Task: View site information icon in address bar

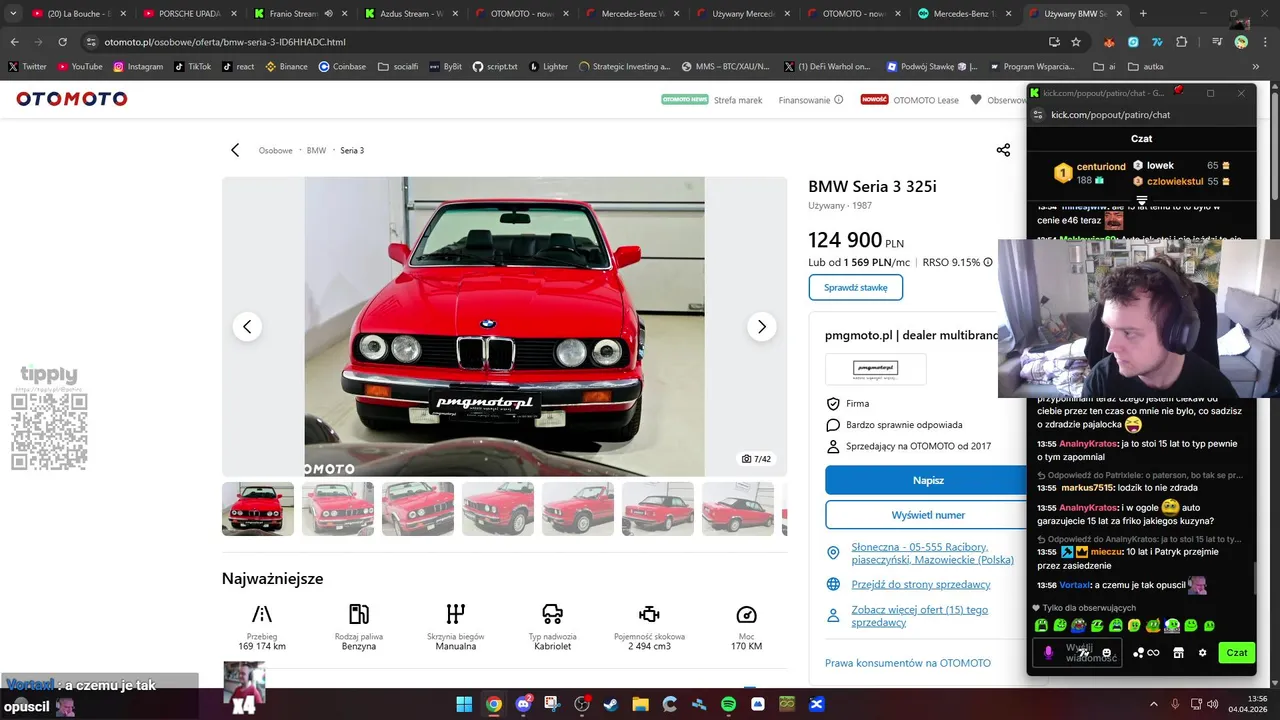Action: point(91,42)
